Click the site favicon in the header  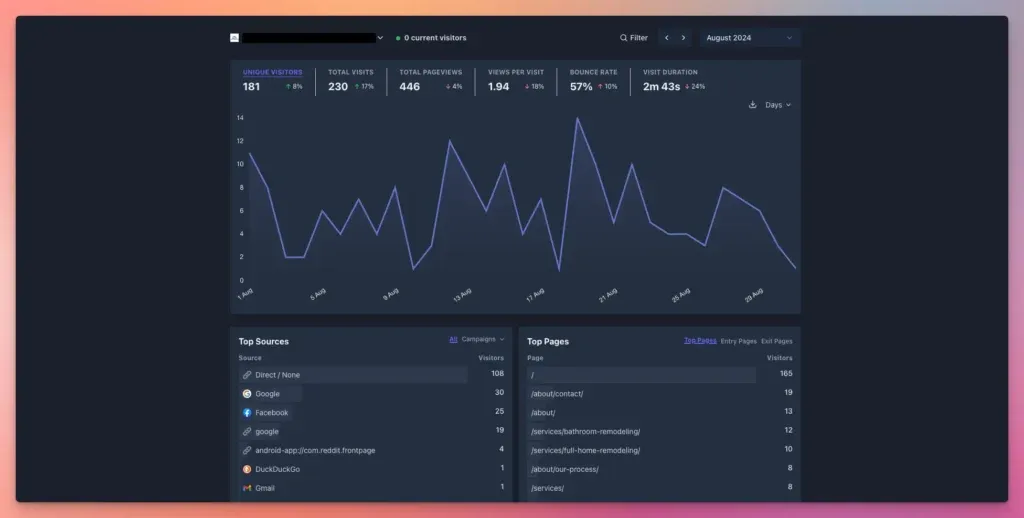(x=234, y=38)
